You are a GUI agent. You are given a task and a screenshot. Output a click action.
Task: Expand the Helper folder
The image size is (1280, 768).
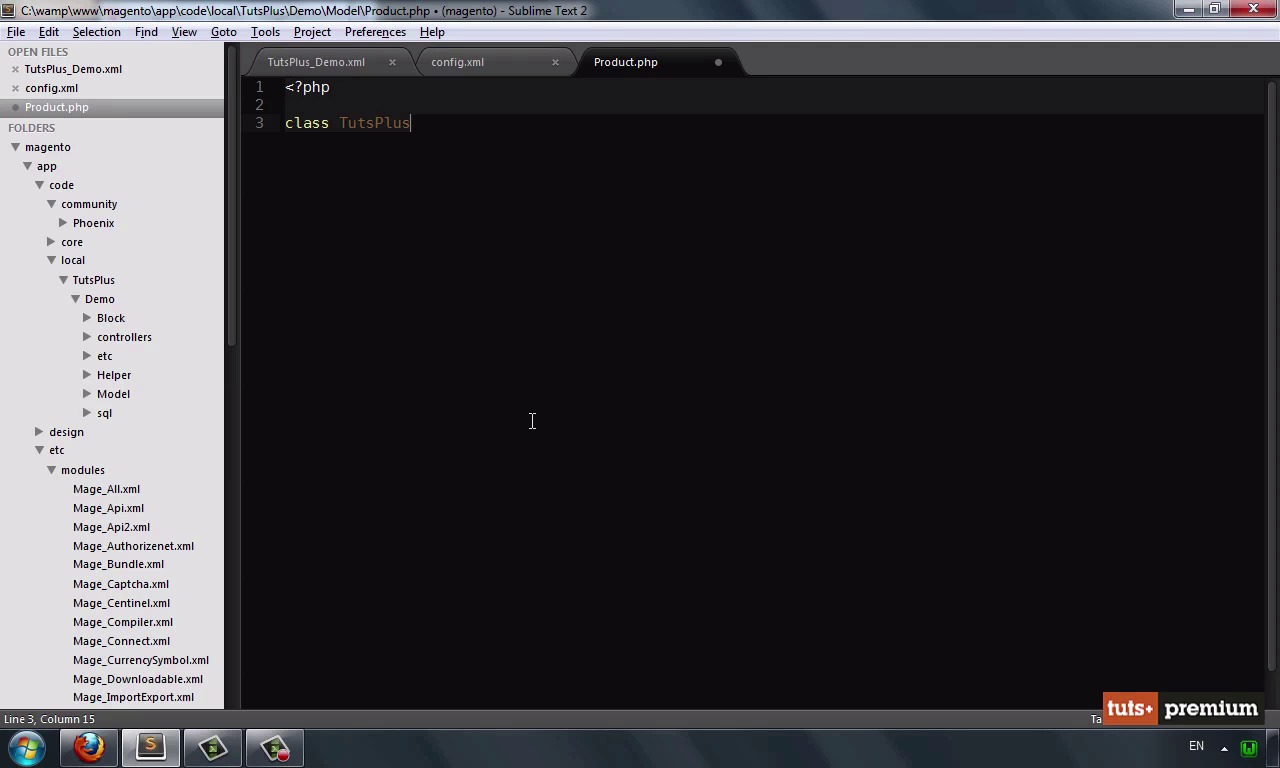pos(87,375)
